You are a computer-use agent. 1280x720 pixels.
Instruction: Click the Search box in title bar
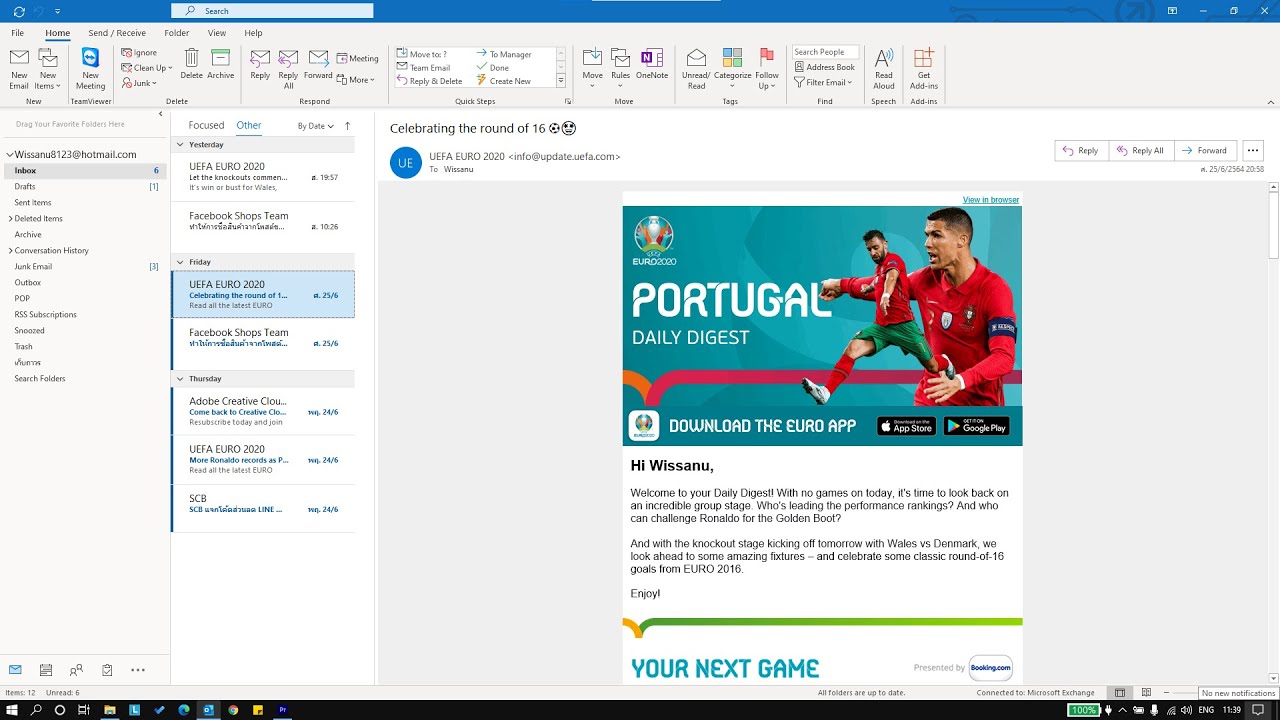(x=272, y=11)
